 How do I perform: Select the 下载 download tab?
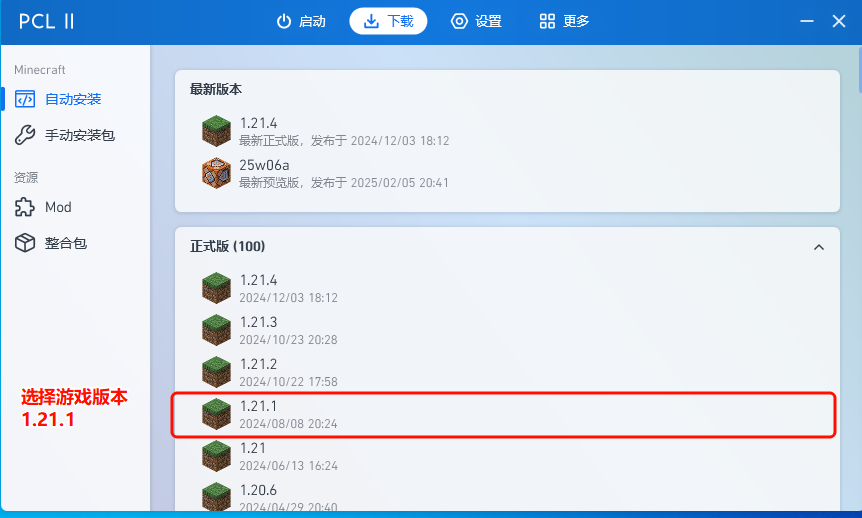coord(388,21)
